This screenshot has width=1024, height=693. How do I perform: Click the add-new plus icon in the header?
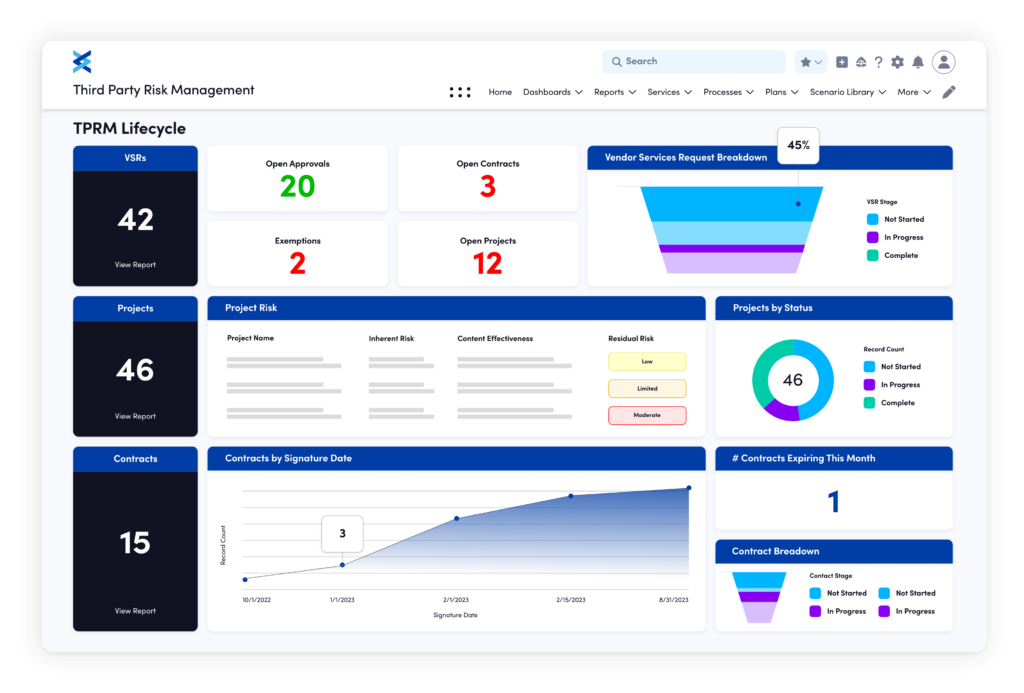point(841,62)
